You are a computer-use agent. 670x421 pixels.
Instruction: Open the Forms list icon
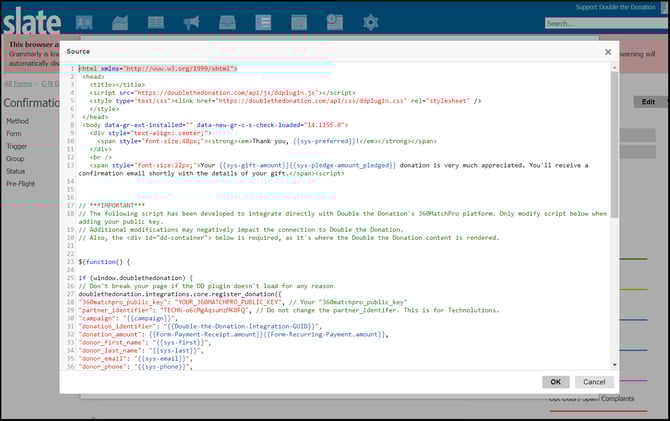tap(264, 21)
